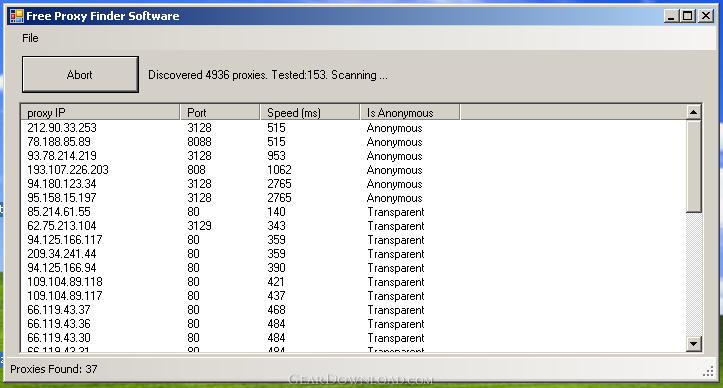The height and width of the screenshot is (388, 723).
Task: Sort by the Port column header
Action: [220, 113]
